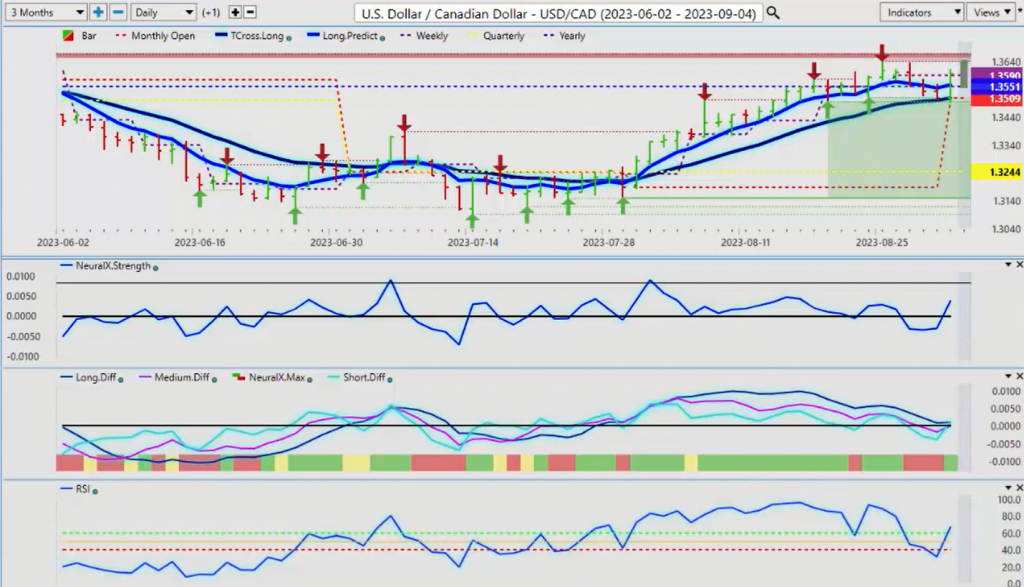Click the red 1.3509 price tag
1024x587 pixels.
tap(997, 99)
